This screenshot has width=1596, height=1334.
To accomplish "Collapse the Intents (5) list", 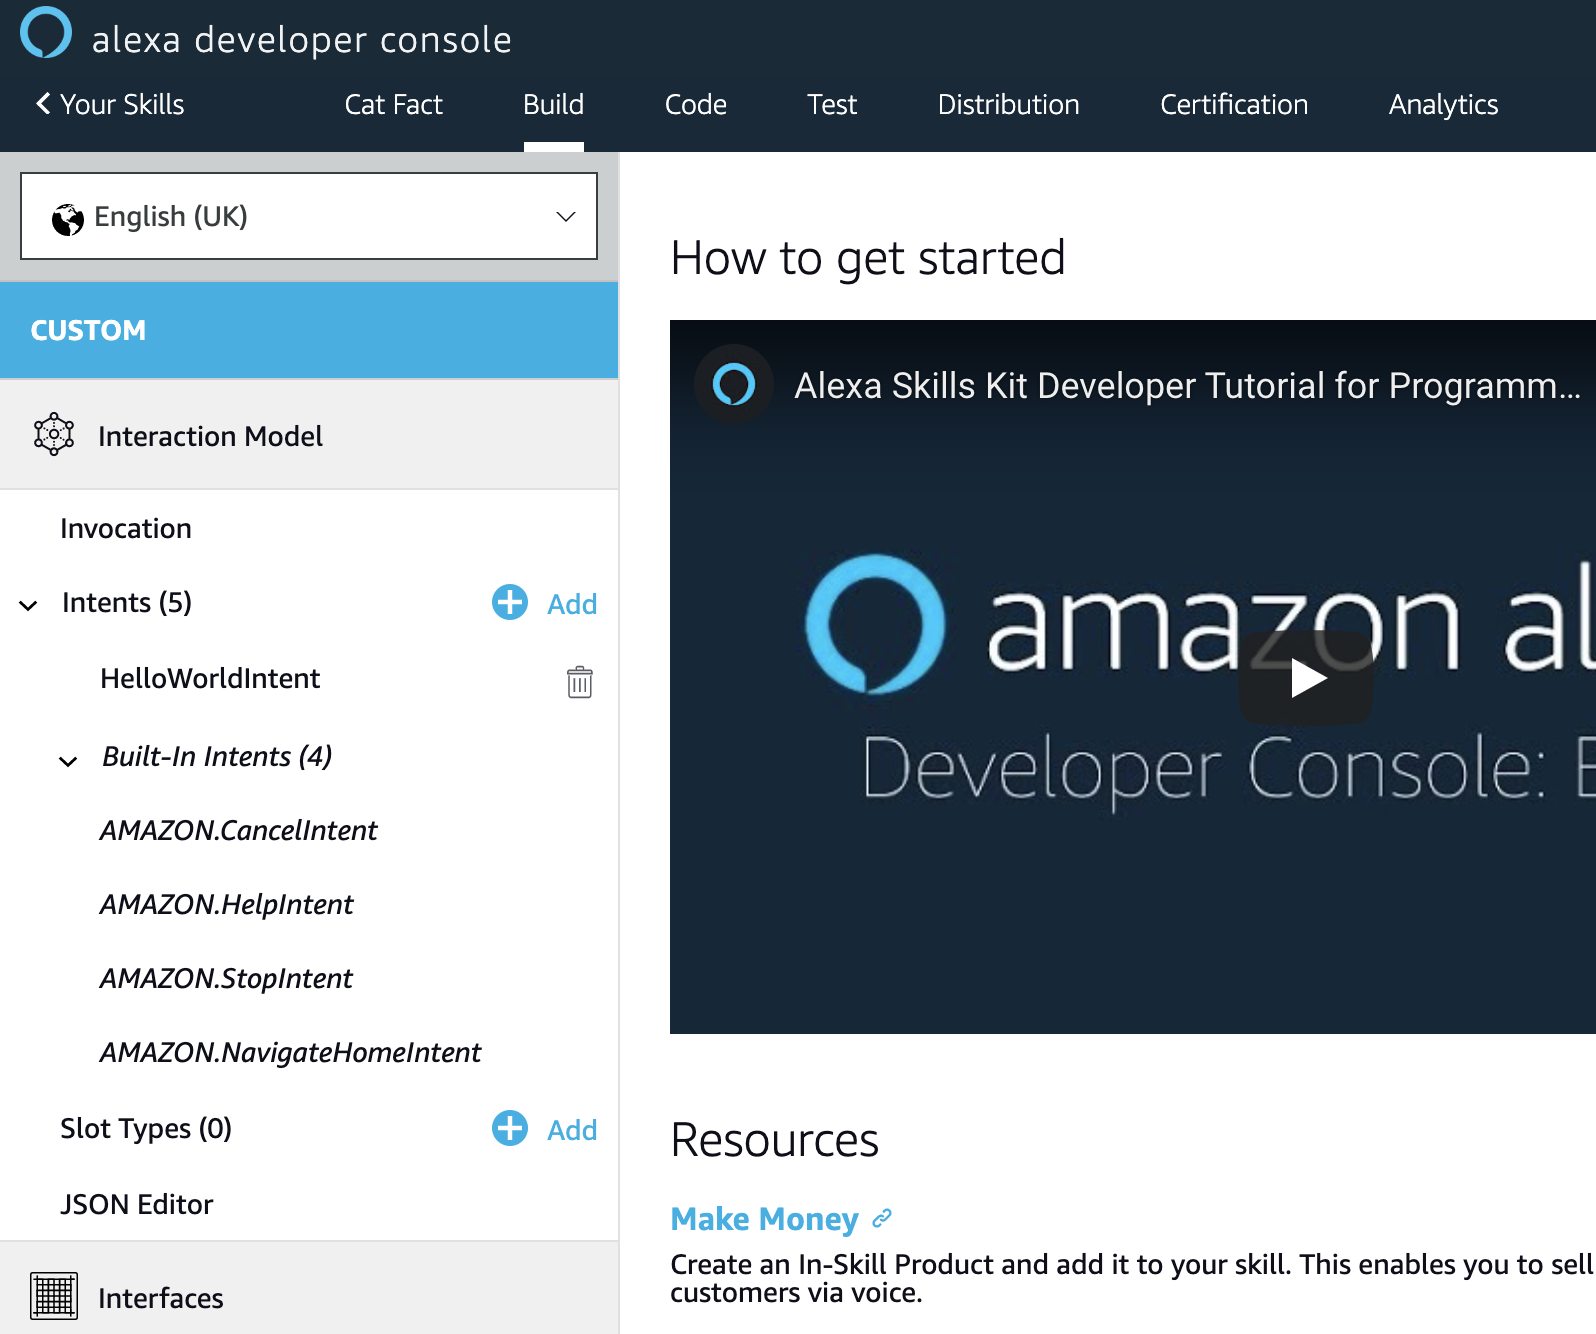I will 29,604.
